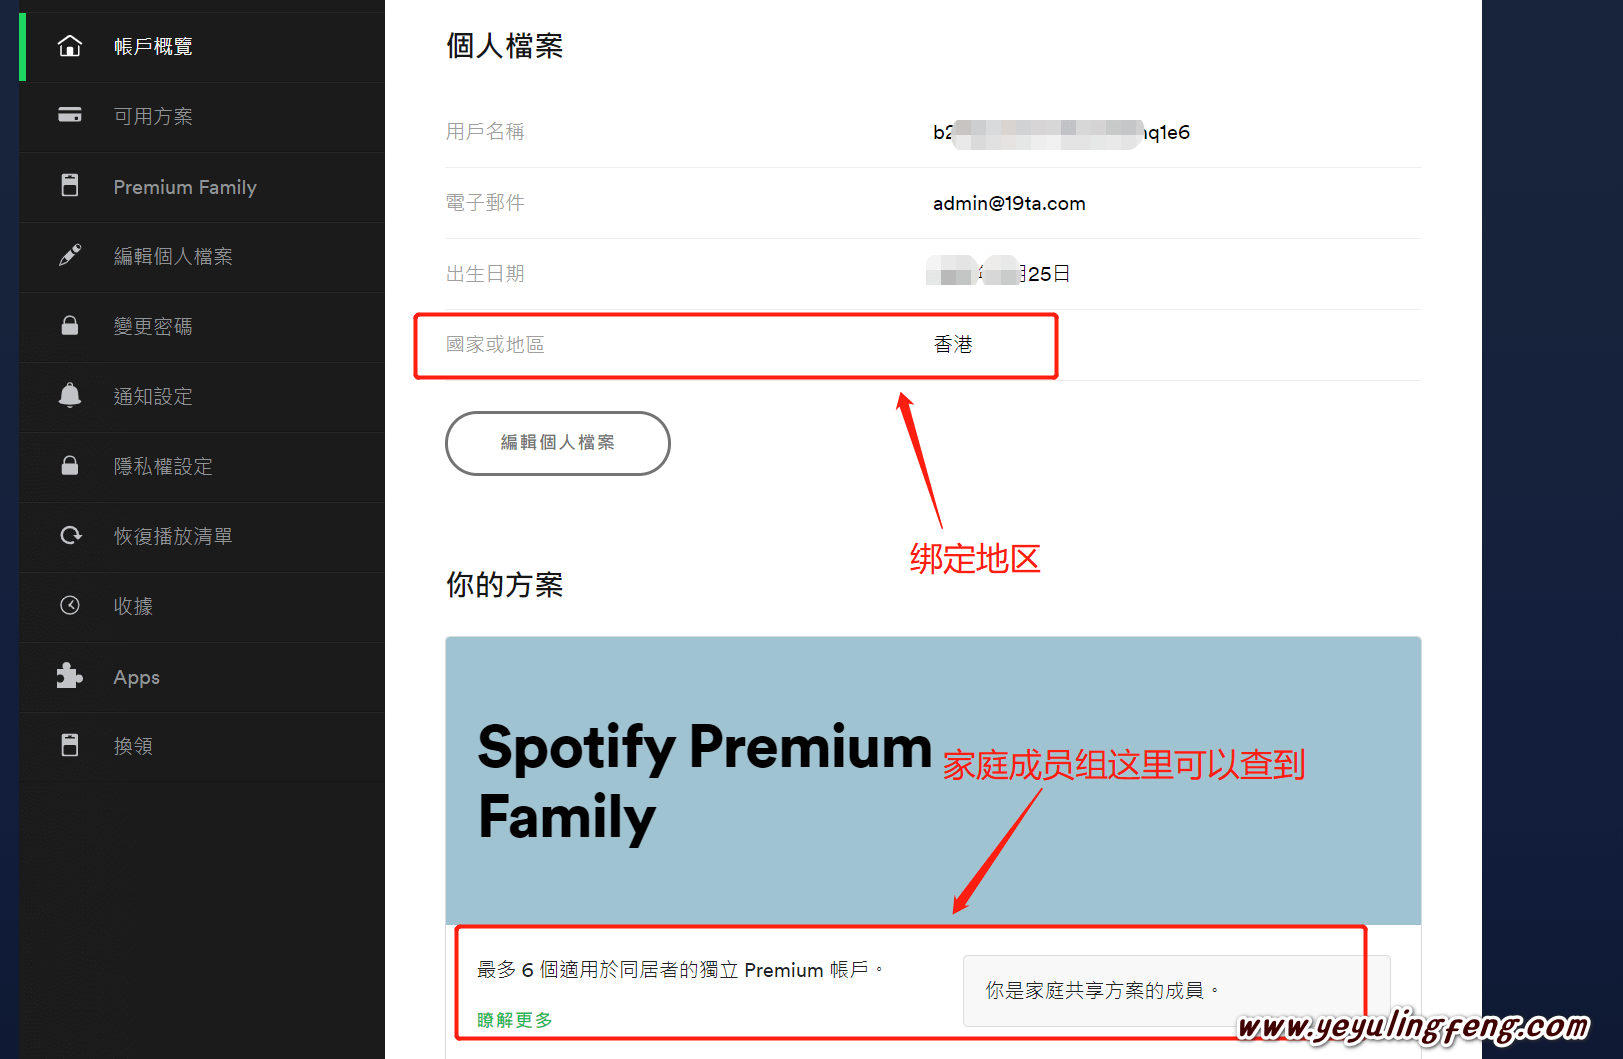
Task: Click the 香港 country value row
Action: [933, 345]
